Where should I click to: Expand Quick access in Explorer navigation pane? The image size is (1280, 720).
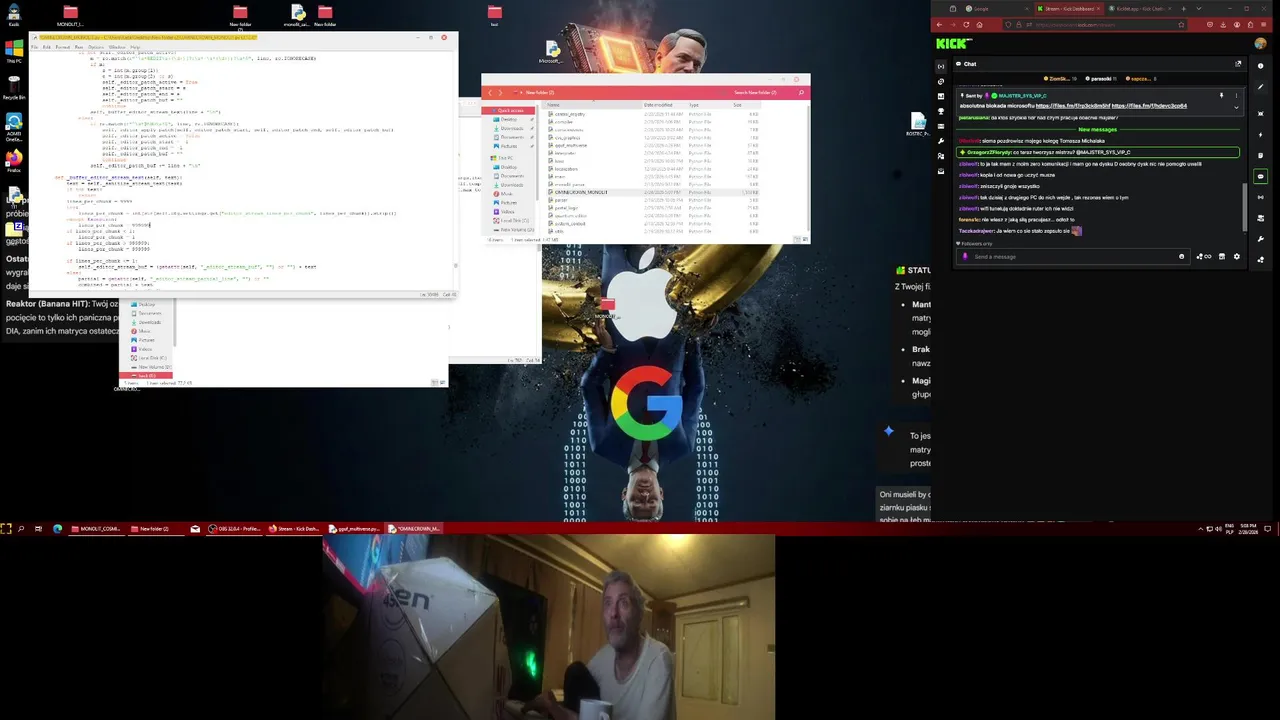click(x=510, y=110)
